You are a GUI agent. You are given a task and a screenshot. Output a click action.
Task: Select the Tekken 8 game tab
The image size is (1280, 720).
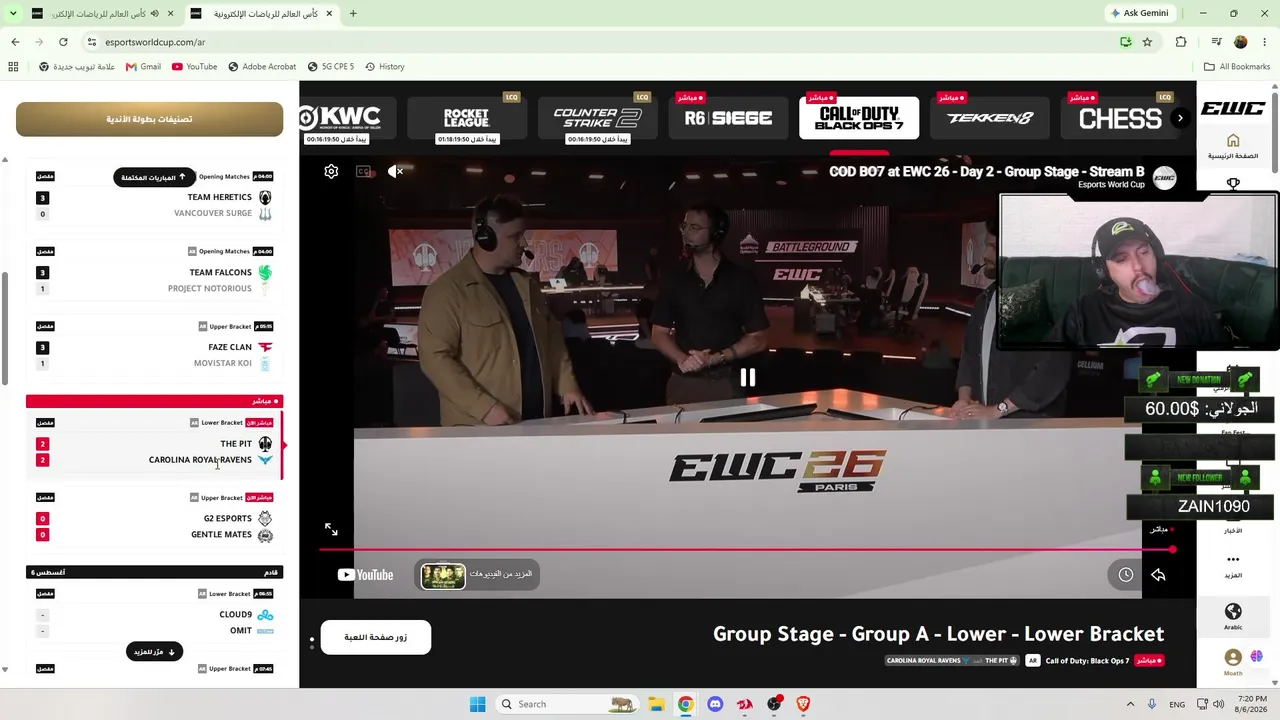[x=990, y=118]
